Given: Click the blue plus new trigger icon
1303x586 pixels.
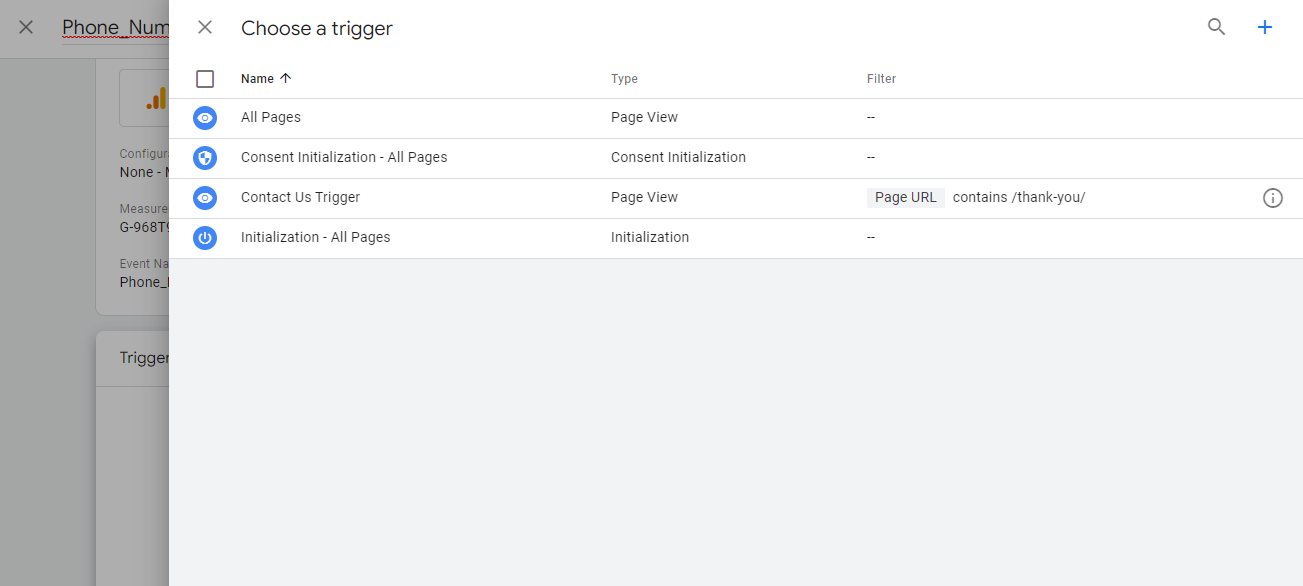Looking at the screenshot, I should (1265, 28).
